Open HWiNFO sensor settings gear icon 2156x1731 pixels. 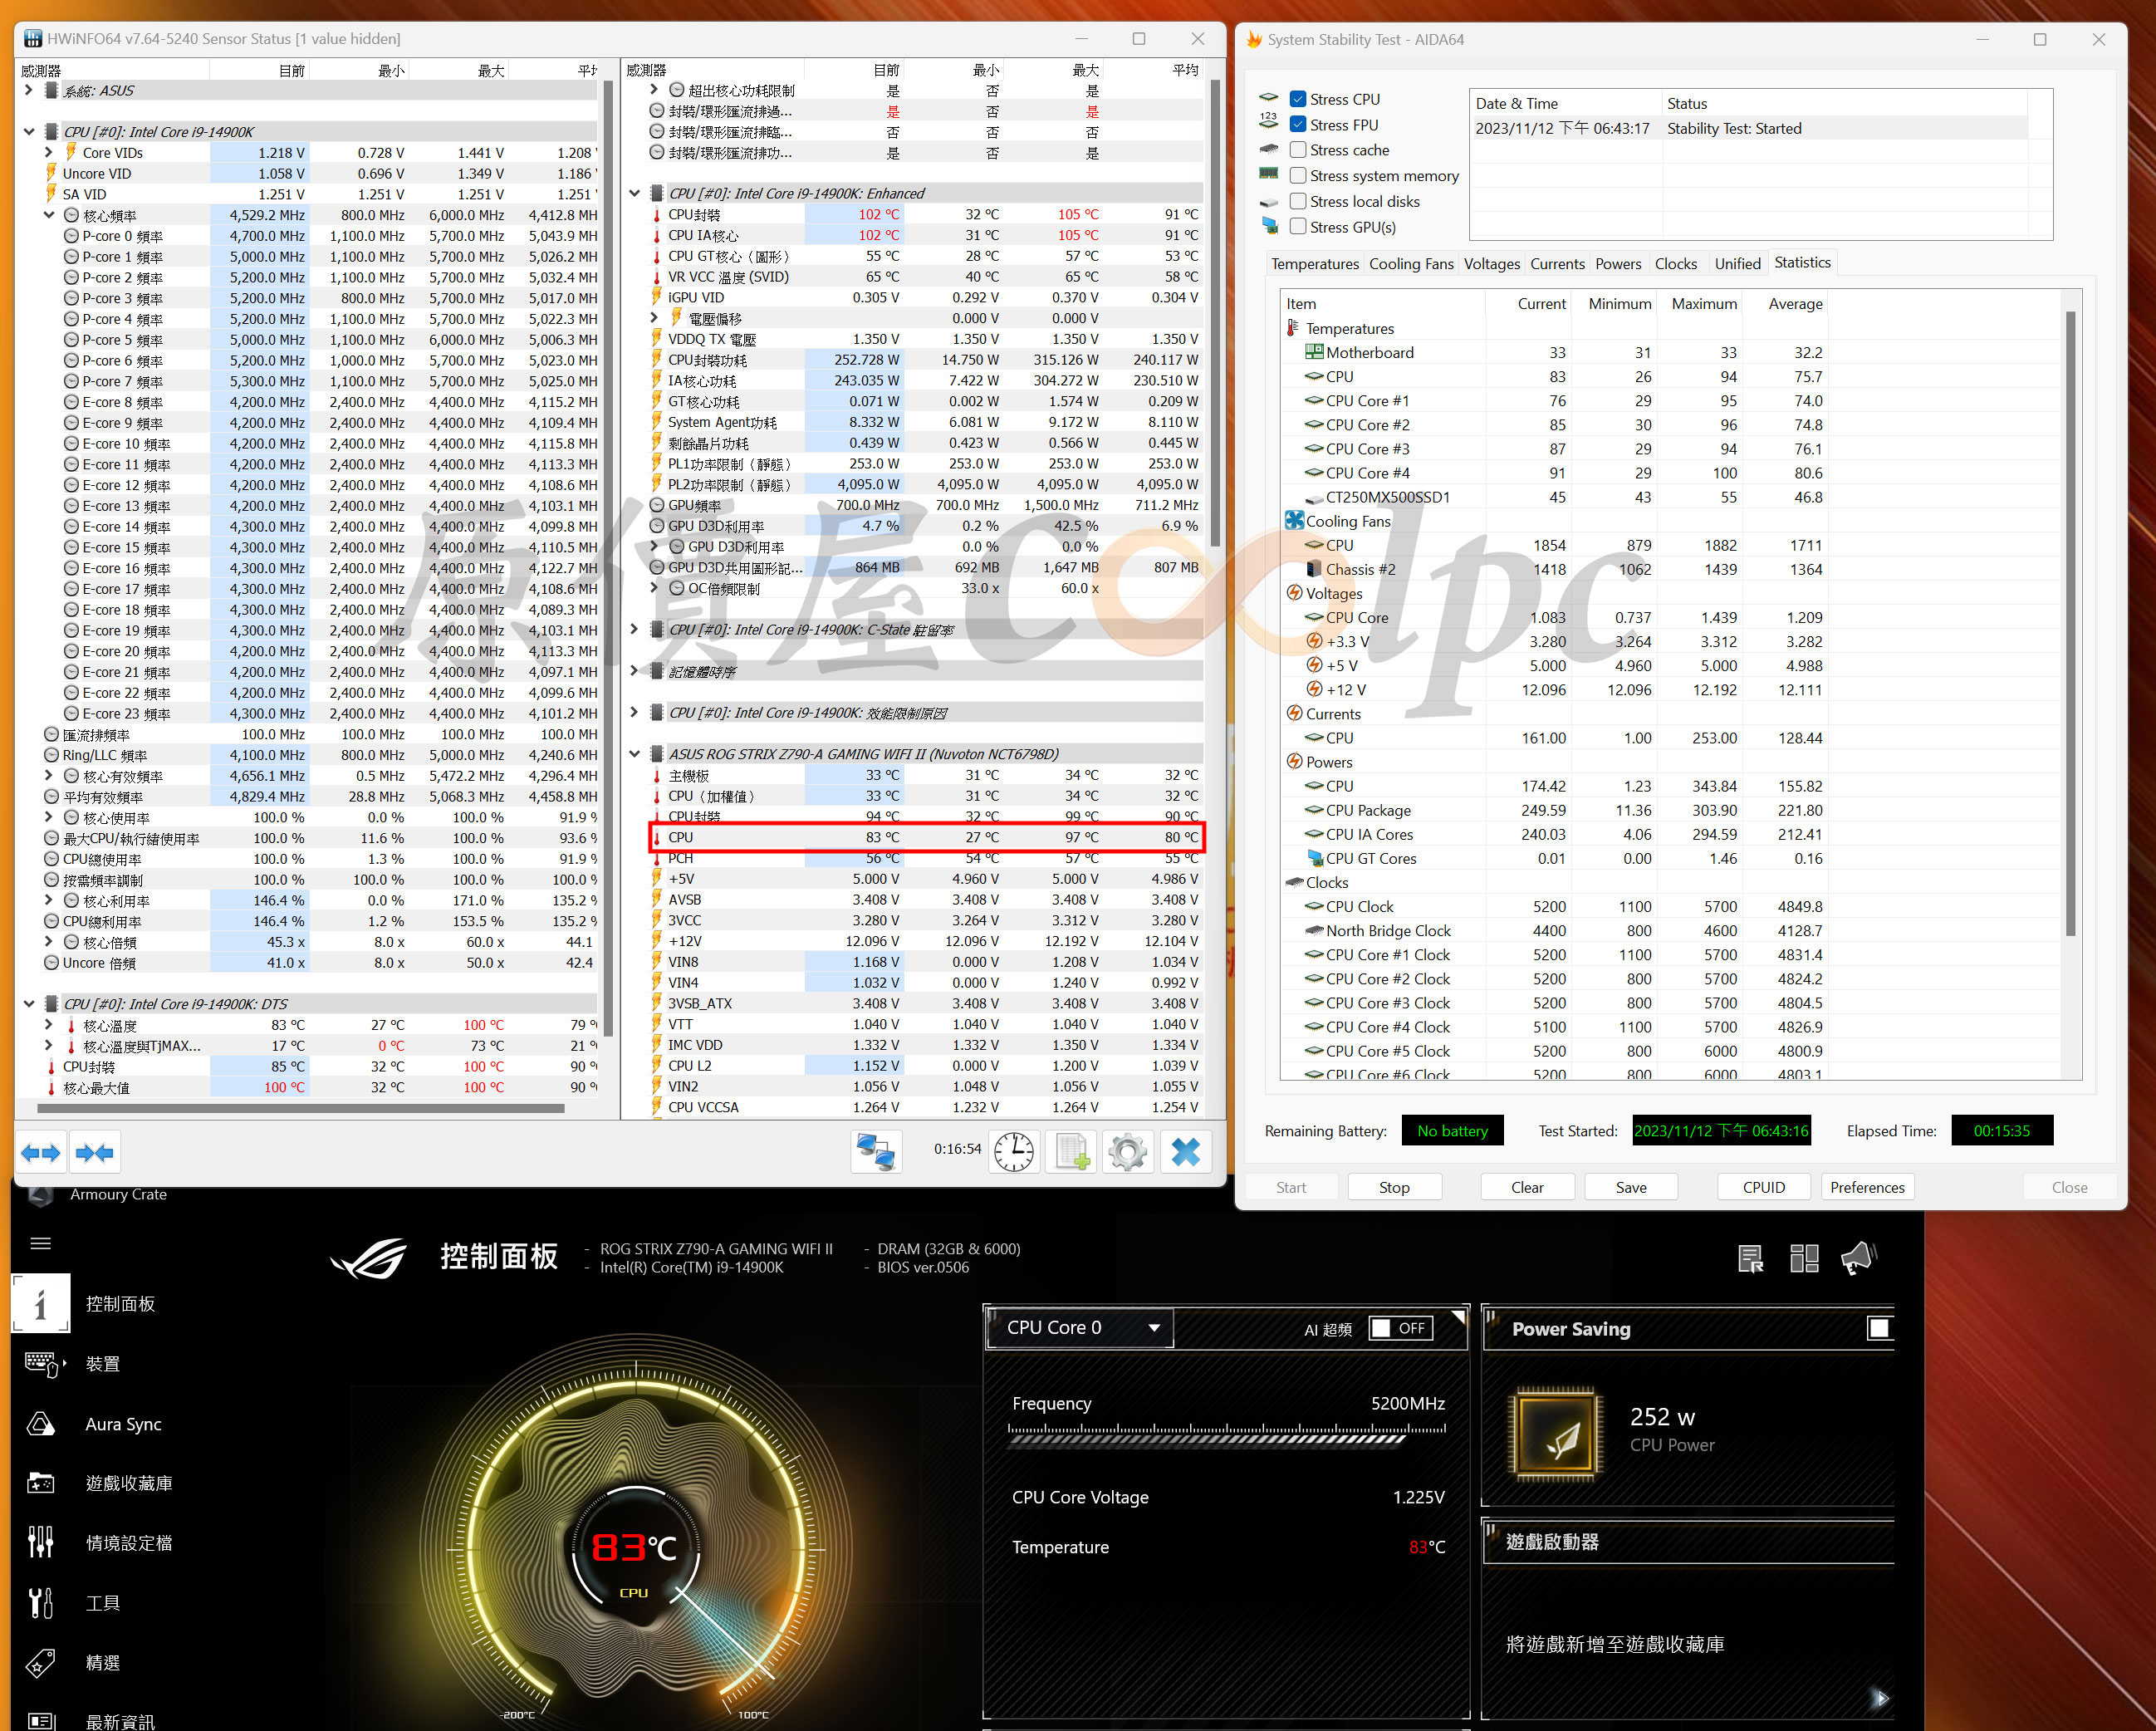tap(1128, 1152)
